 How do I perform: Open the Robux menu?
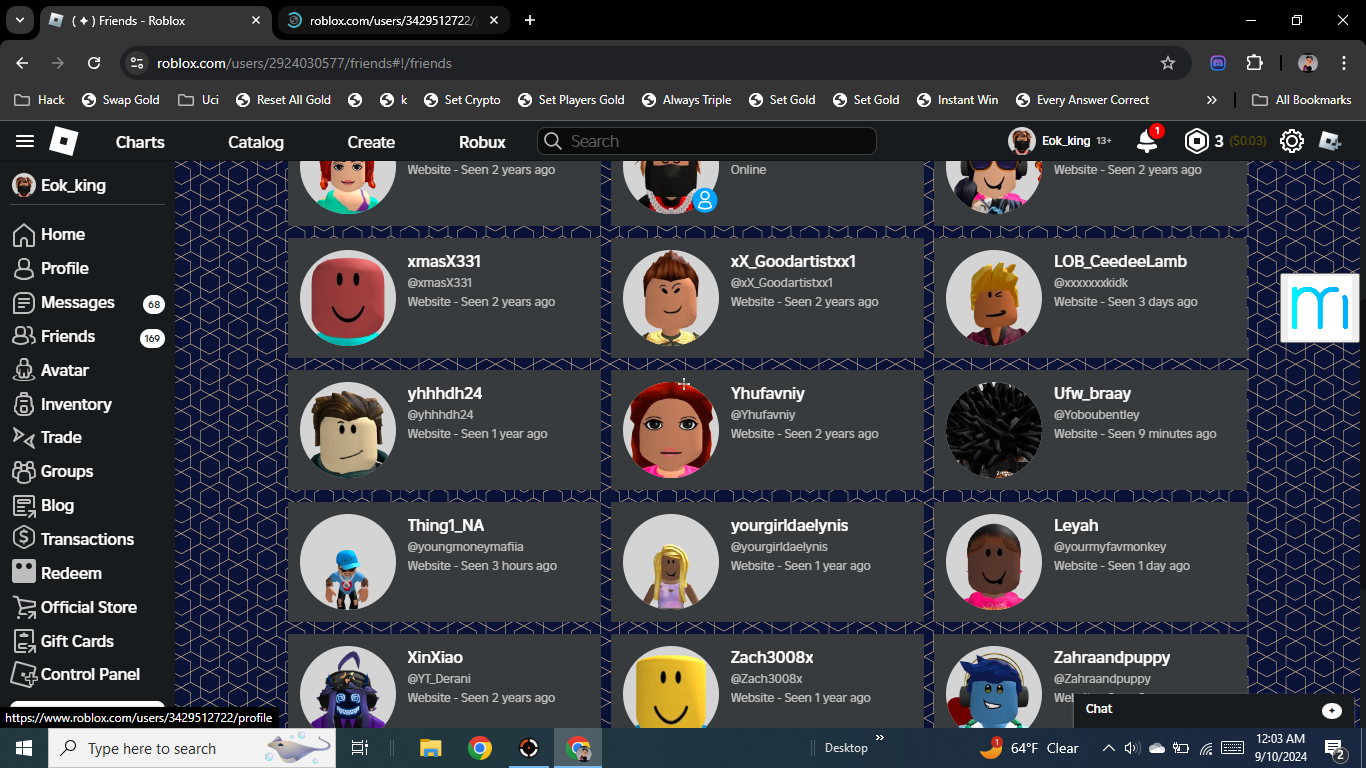tap(482, 142)
